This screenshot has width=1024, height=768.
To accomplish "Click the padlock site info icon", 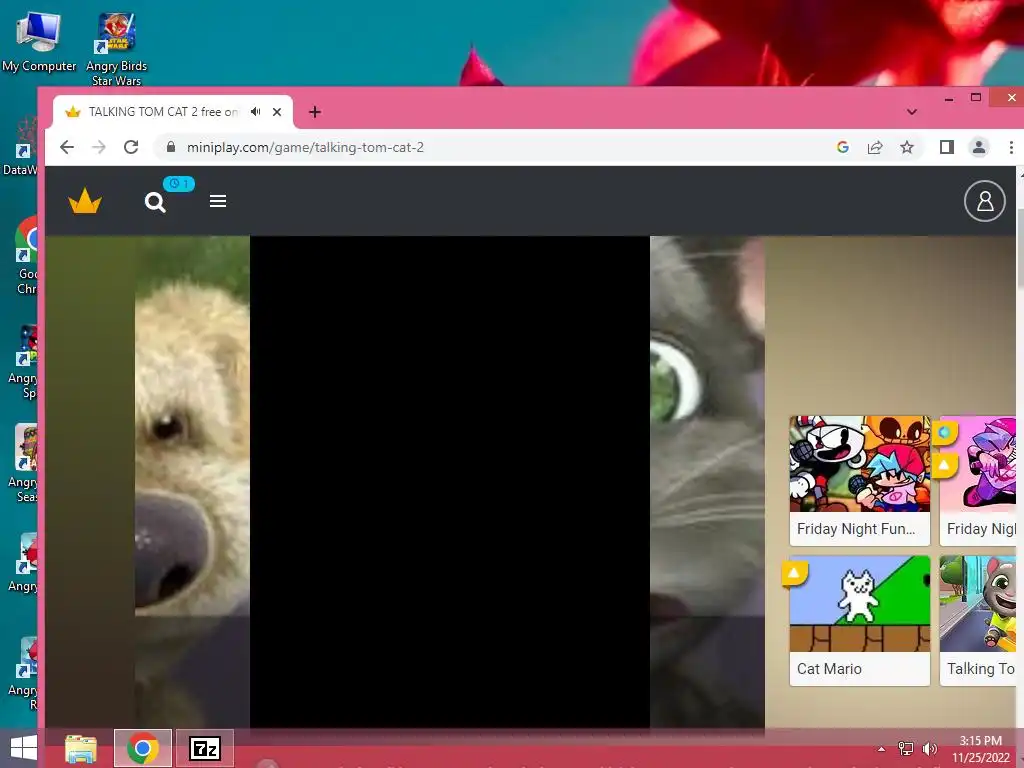I will (171, 147).
